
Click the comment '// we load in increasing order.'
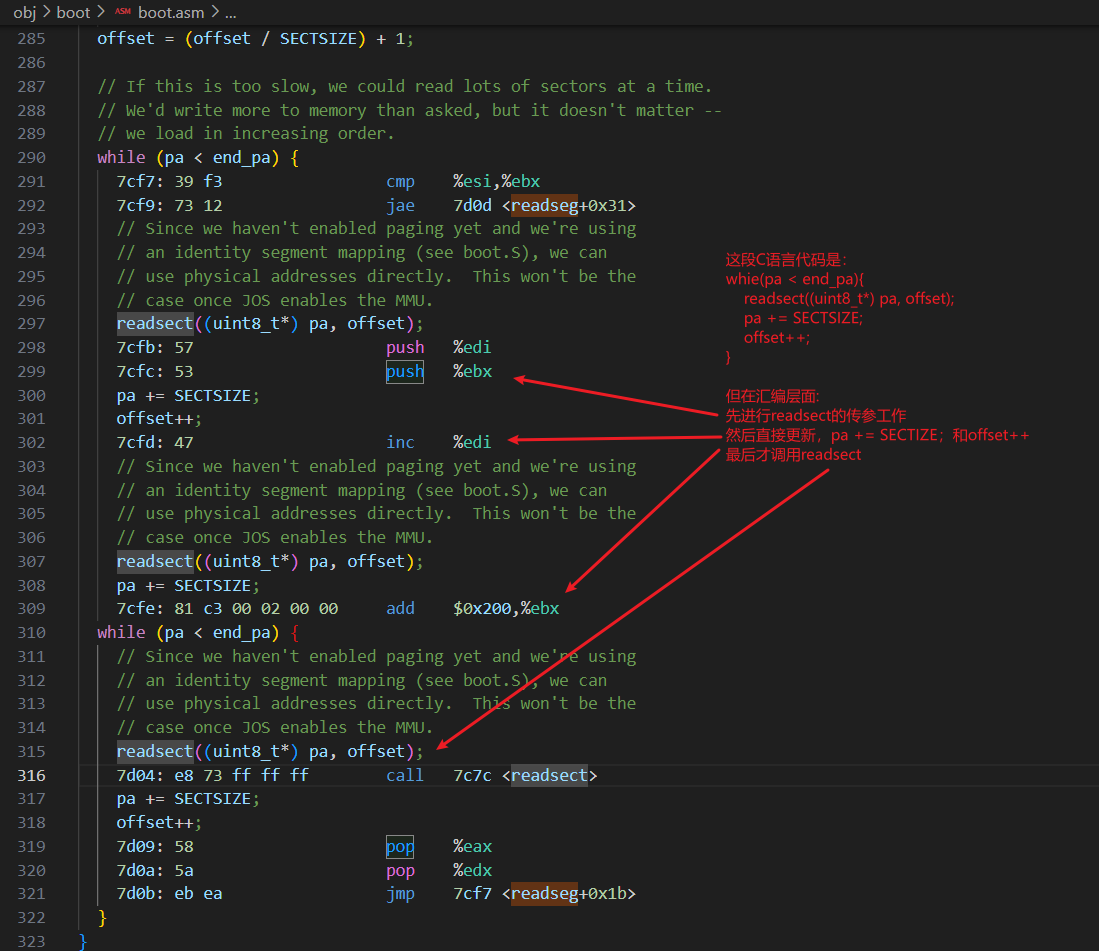pyautogui.click(x=246, y=133)
